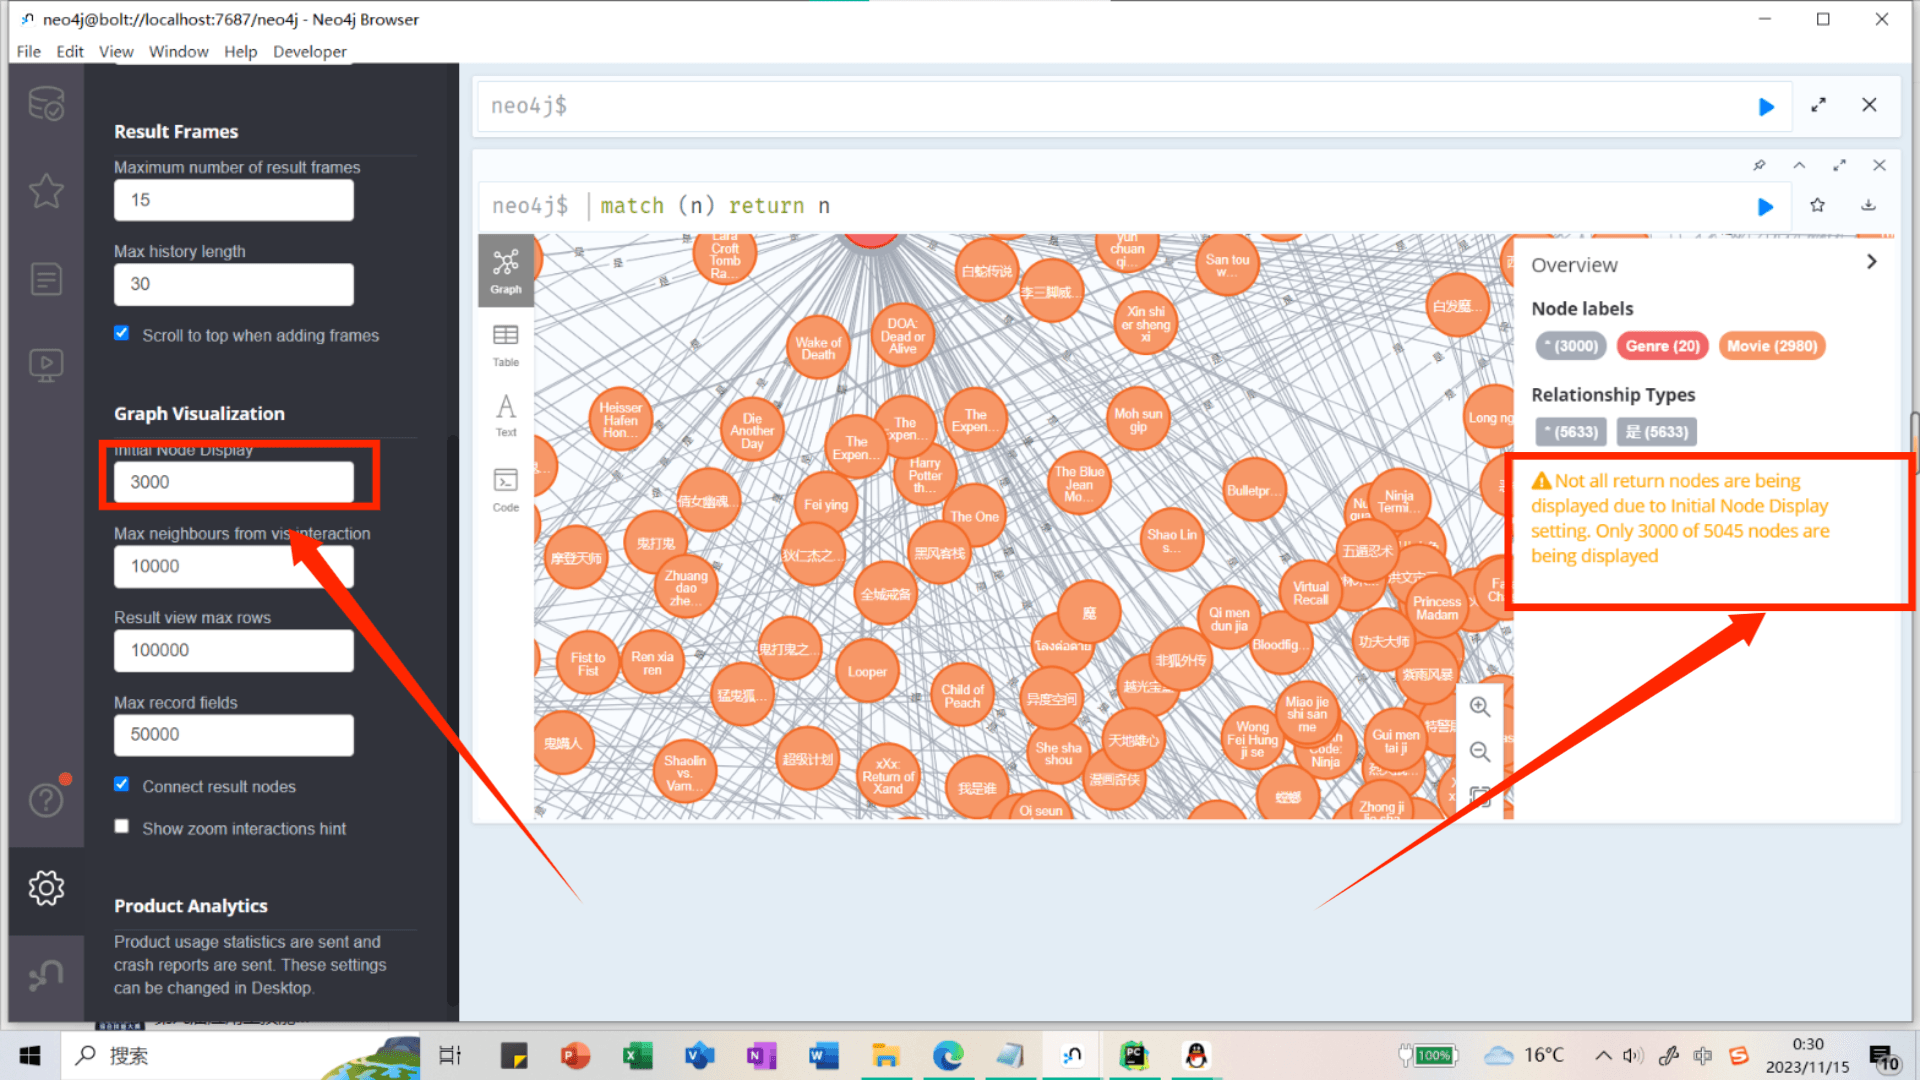Open the Window menu

[x=179, y=51]
